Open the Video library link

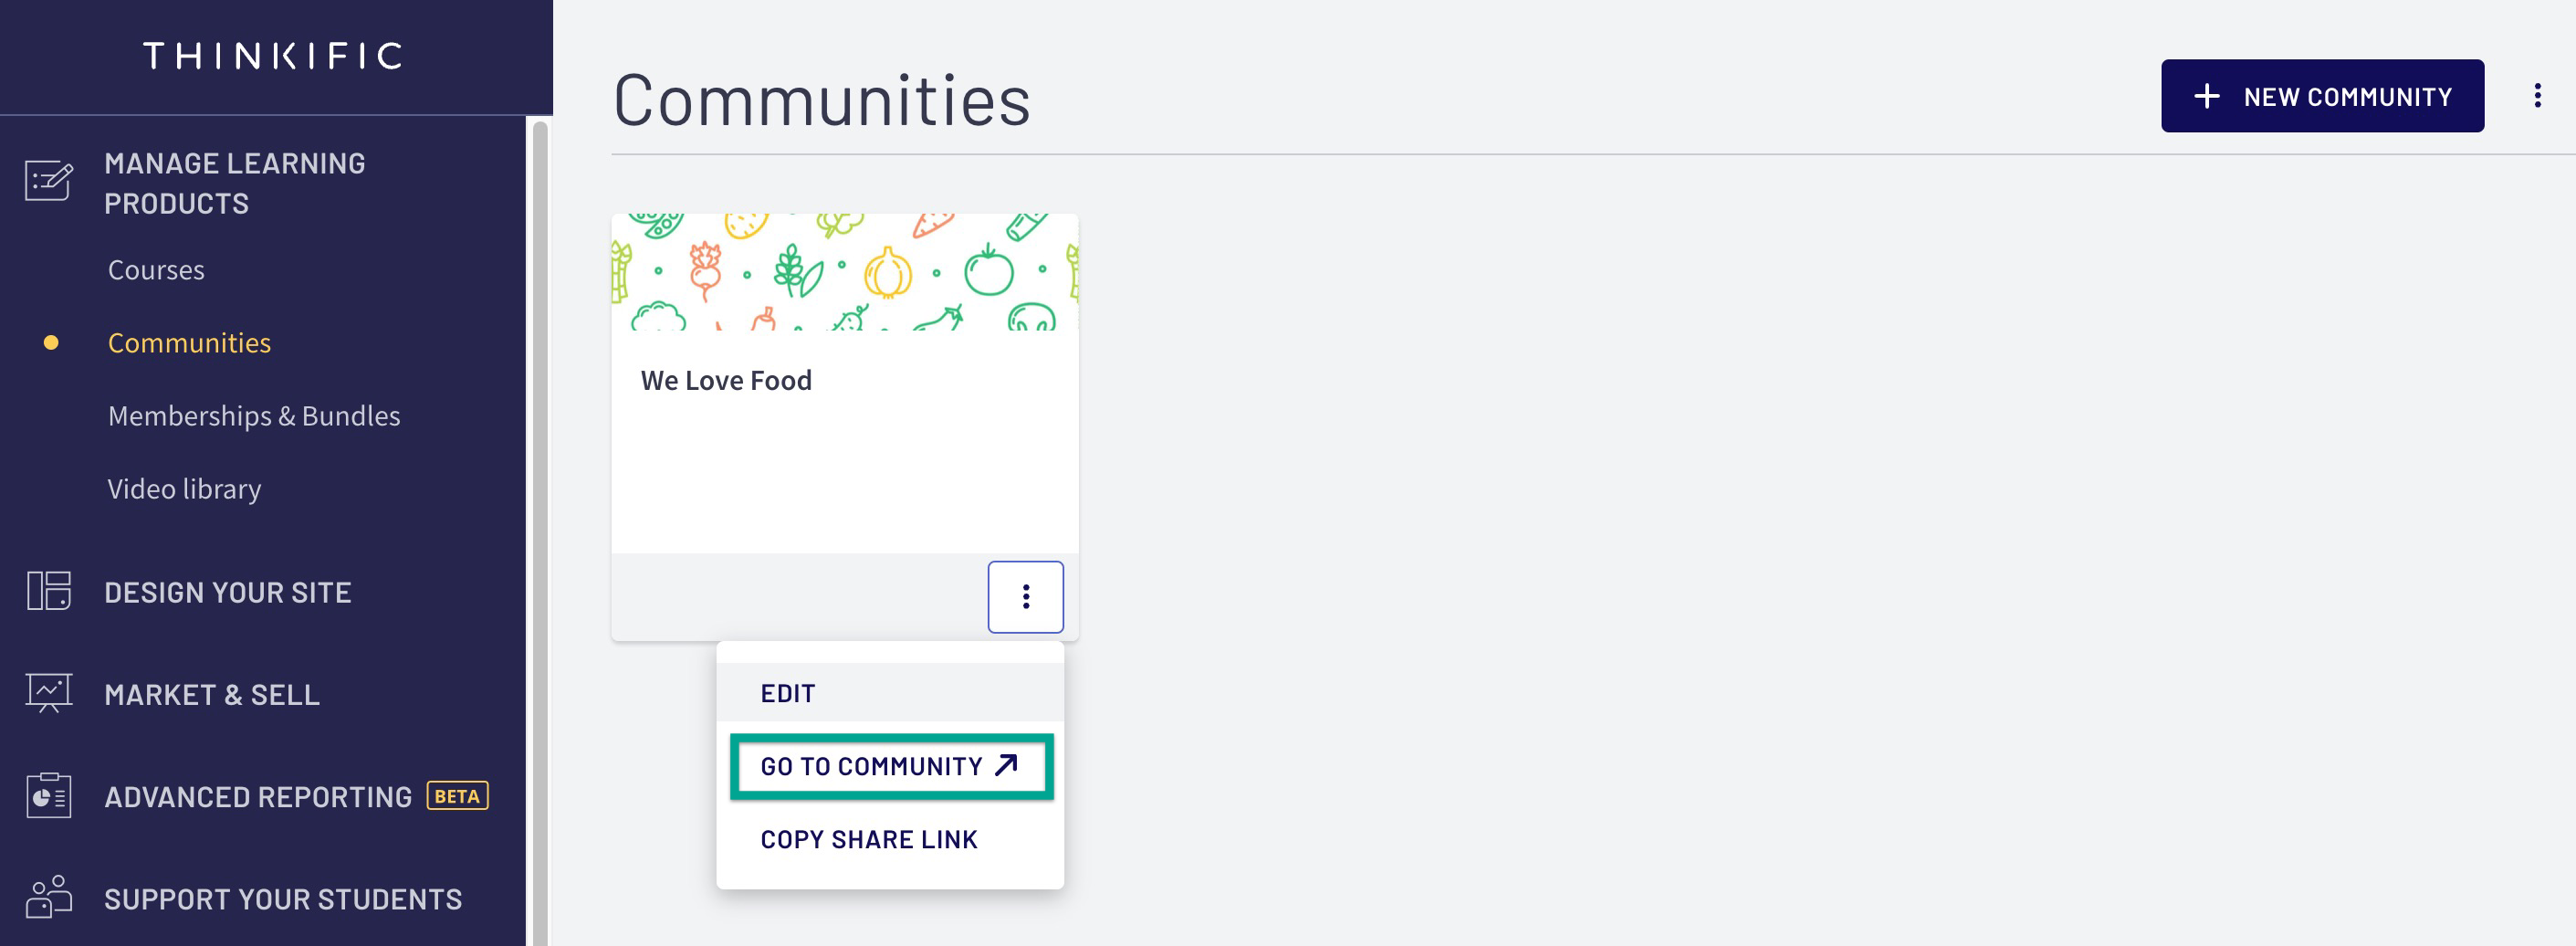click(x=184, y=489)
